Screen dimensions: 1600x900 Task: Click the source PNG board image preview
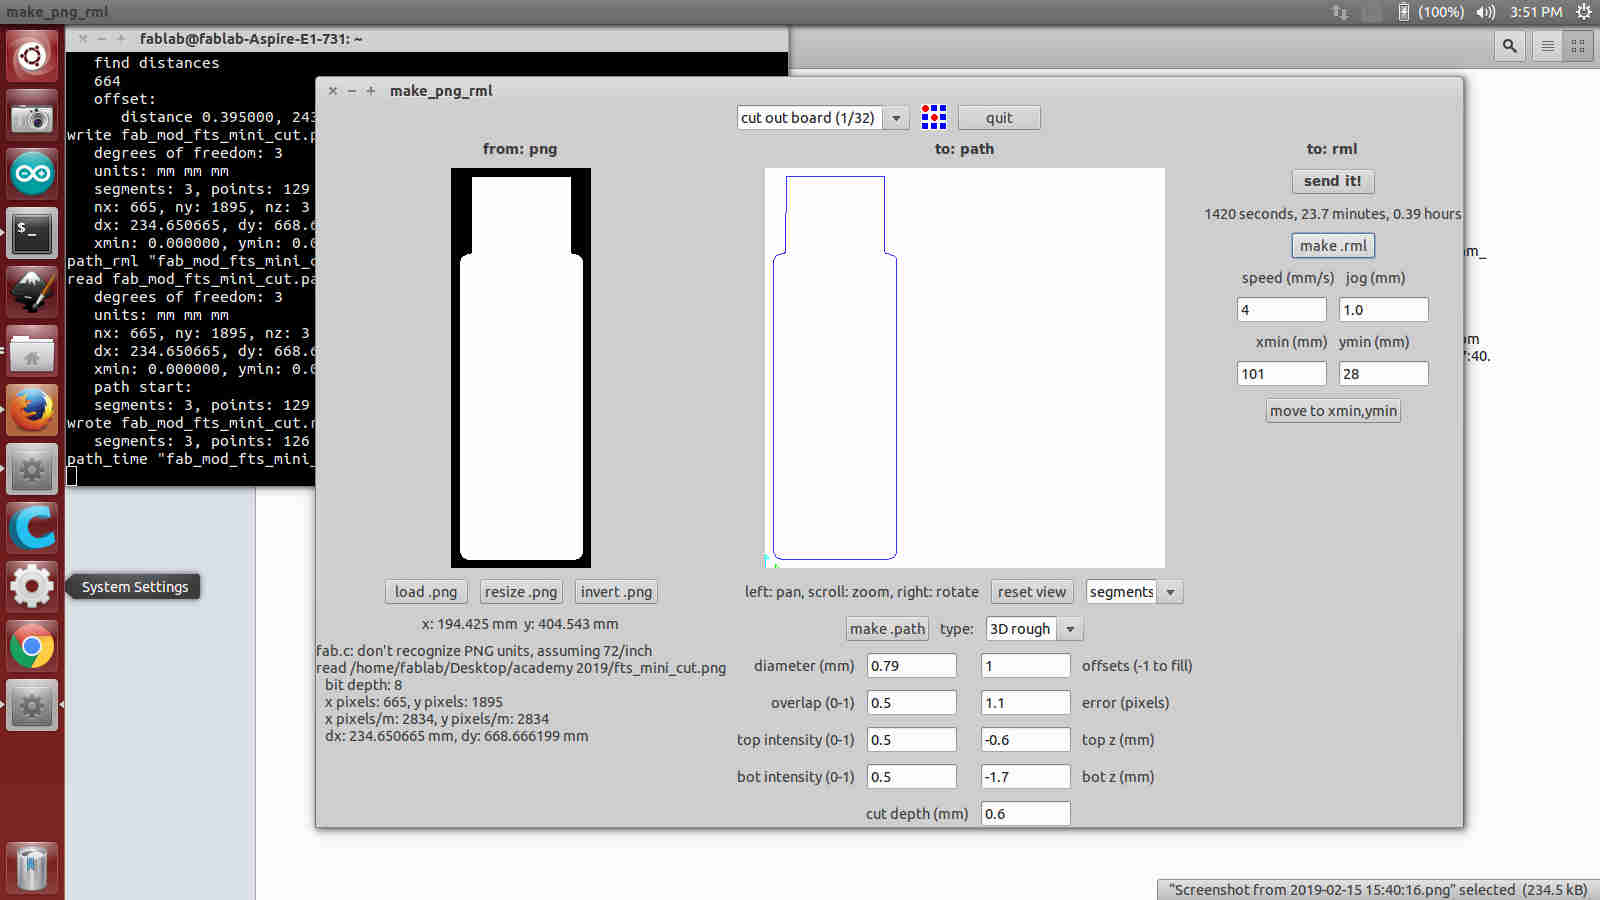(x=521, y=368)
